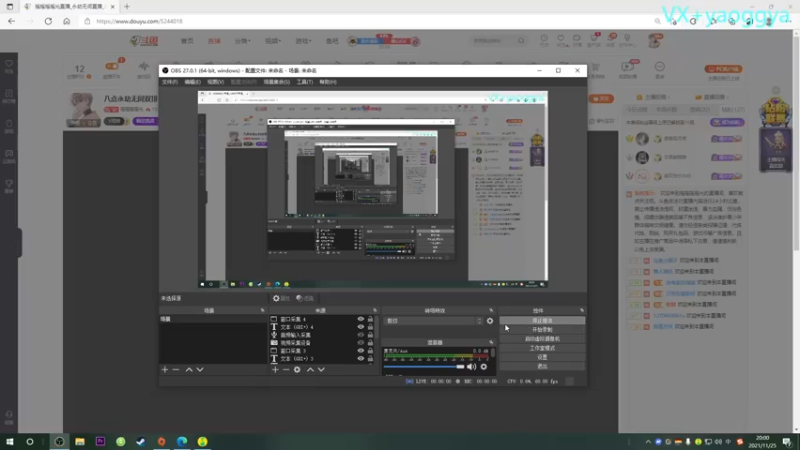Toggle lock on 文本 (GDI+) 4 source

click(370, 327)
